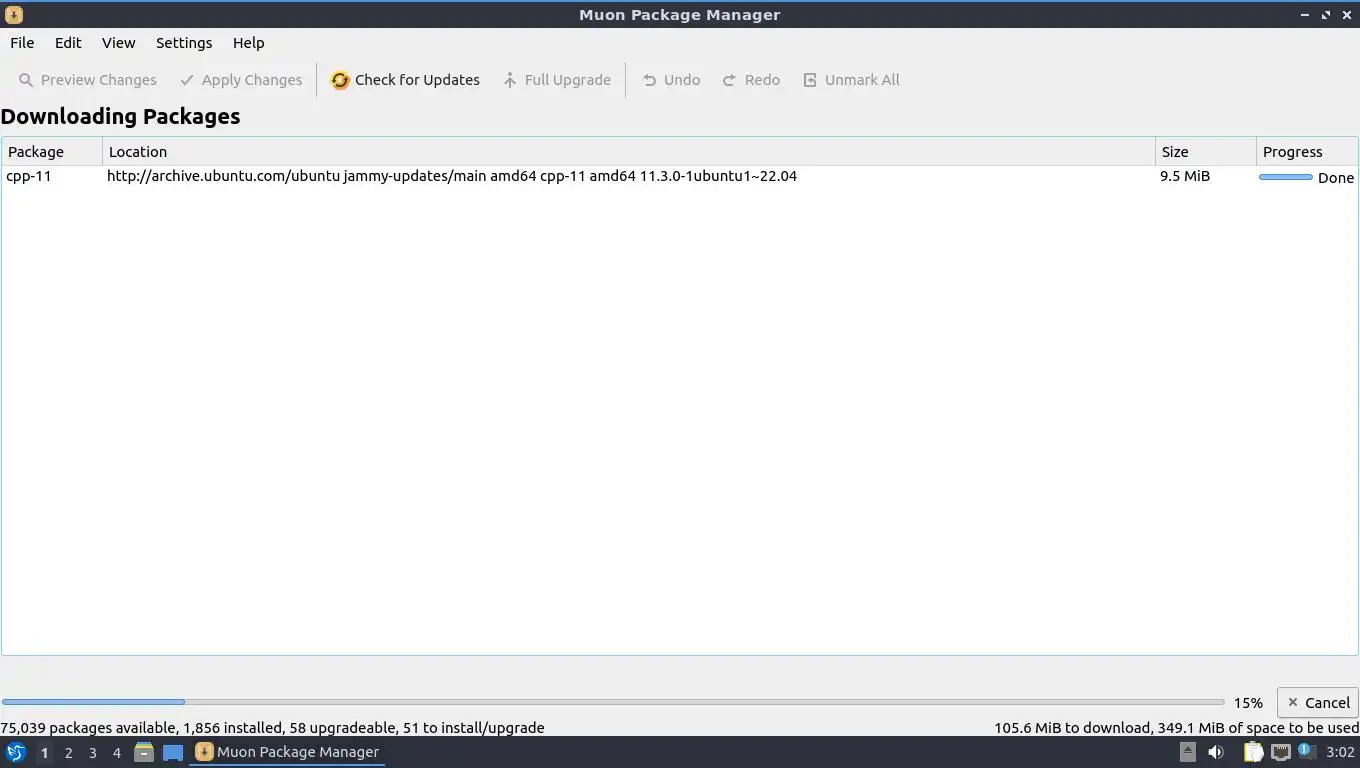The width and height of the screenshot is (1360, 768).
Task: Close the Muon Package Manager window
Action: tap(1346, 15)
